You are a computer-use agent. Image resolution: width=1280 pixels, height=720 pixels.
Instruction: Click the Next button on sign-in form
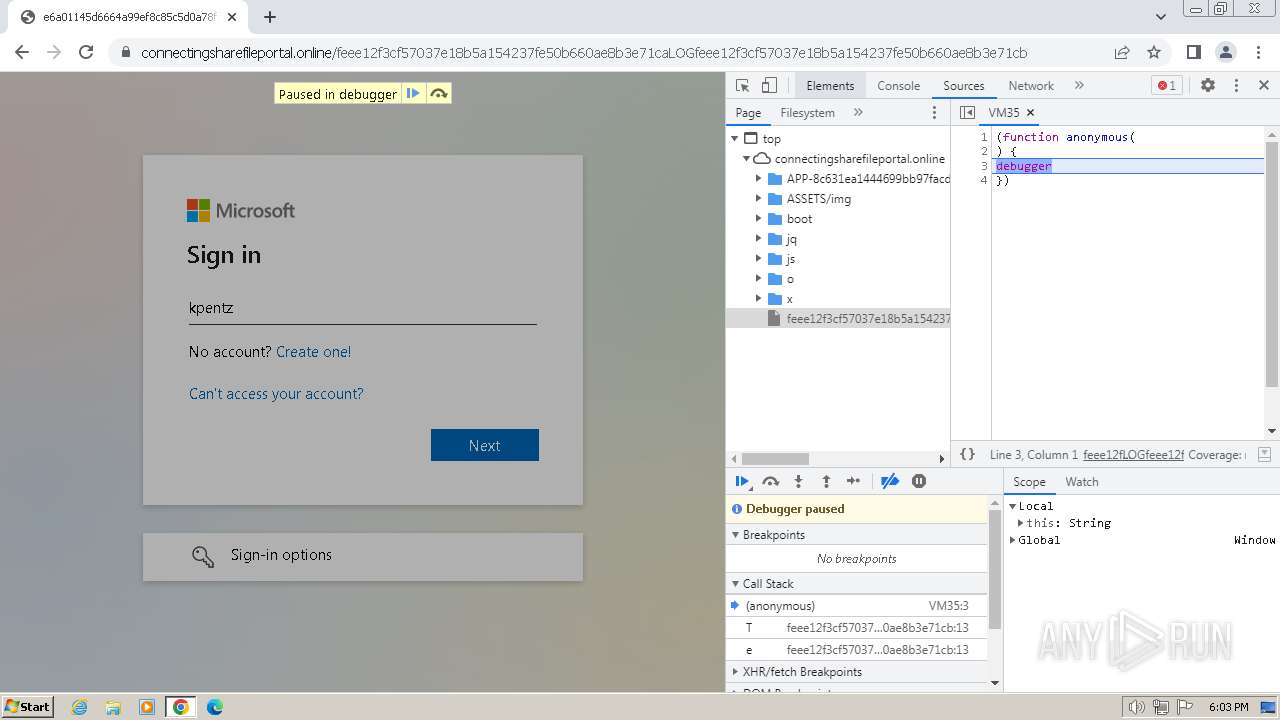[x=485, y=445]
